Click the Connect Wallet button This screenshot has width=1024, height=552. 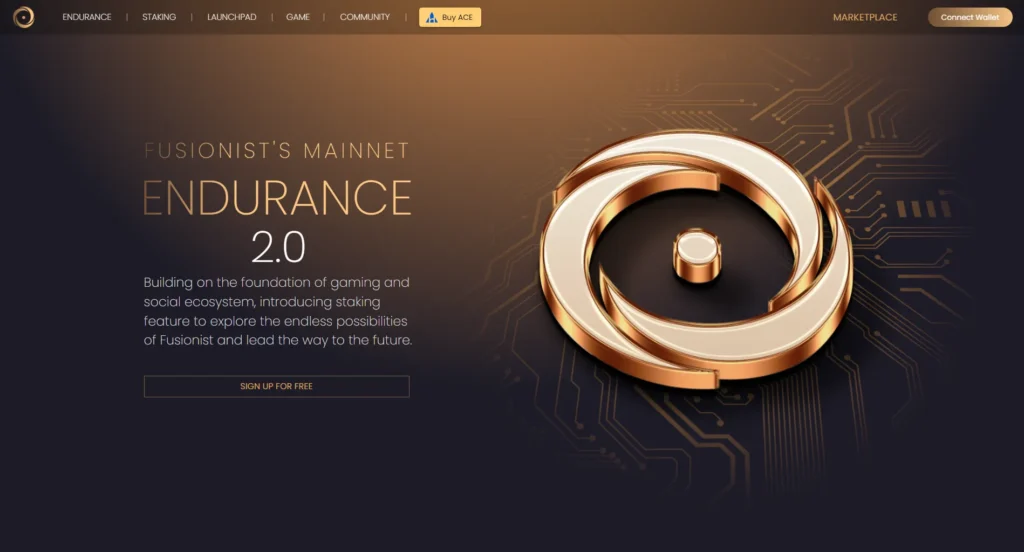(970, 18)
